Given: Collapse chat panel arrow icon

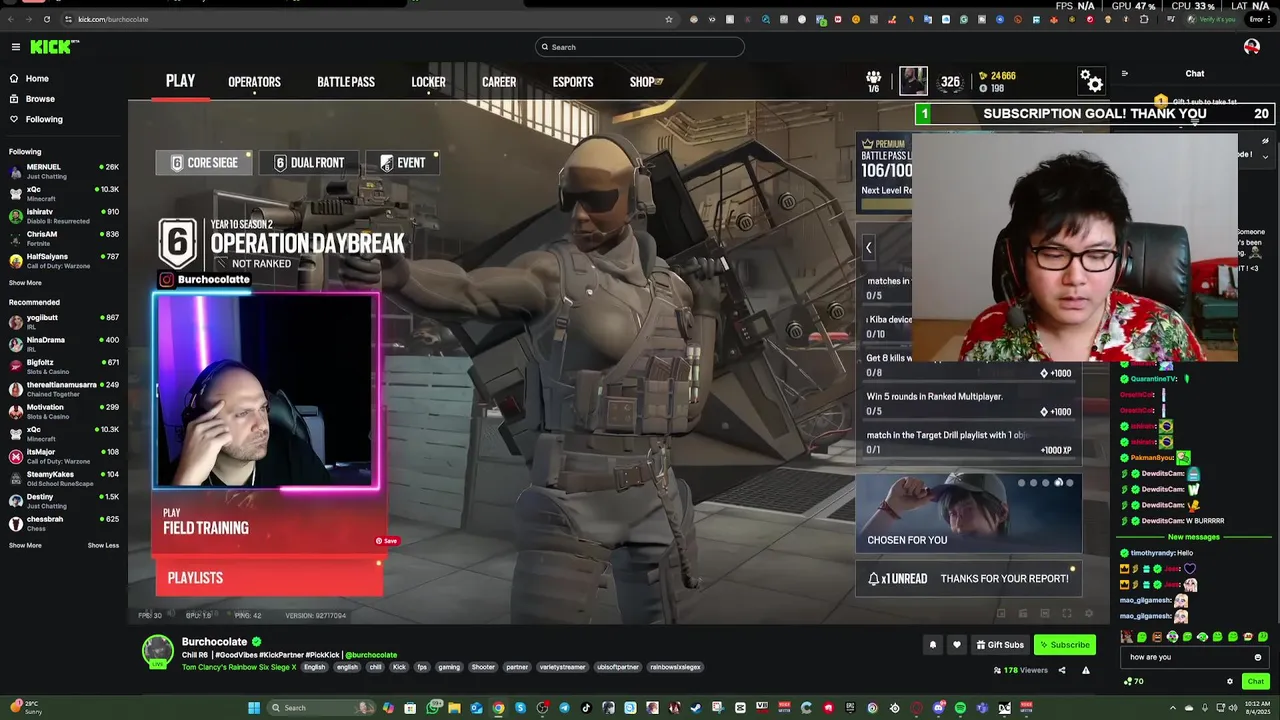Looking at the screenshot, I should pos(1124,73).
